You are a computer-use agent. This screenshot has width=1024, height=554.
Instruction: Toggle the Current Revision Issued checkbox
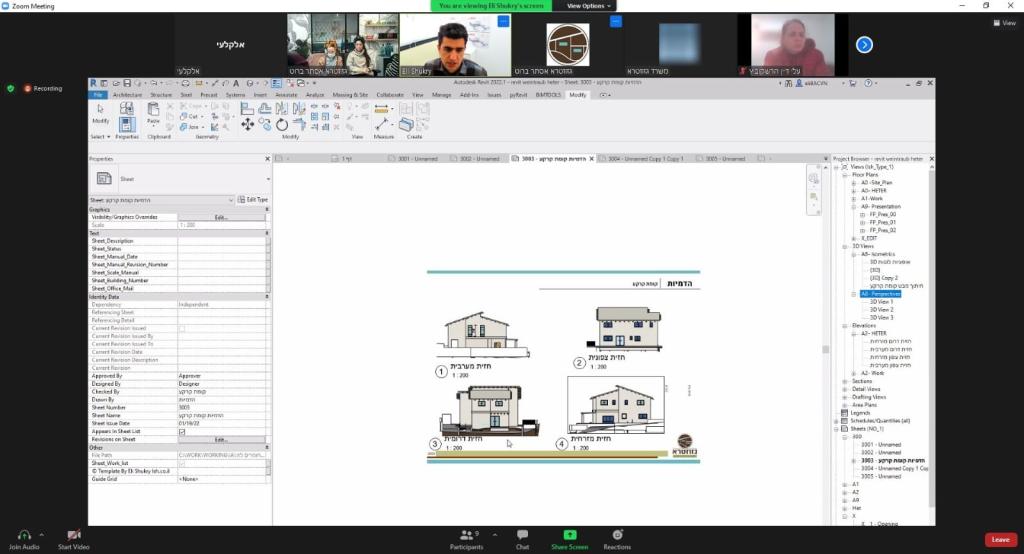coord(182,329)
